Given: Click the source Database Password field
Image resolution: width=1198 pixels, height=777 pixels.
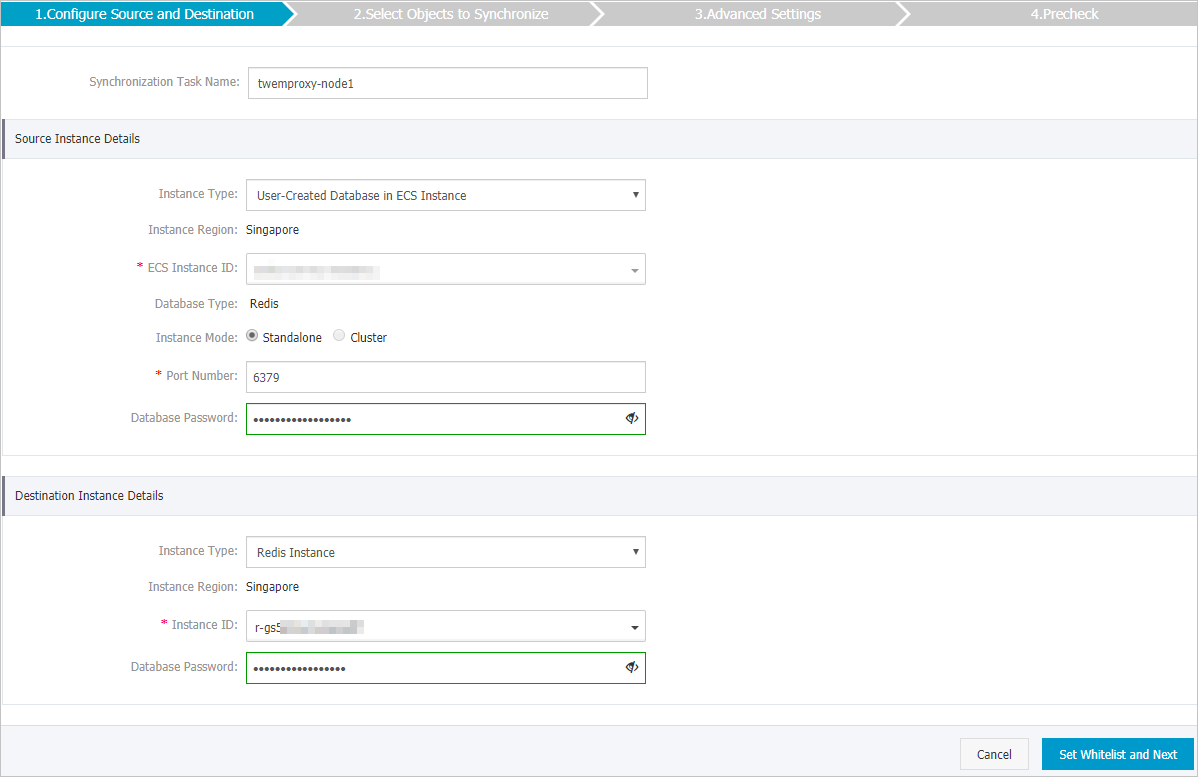Looking at the screenshot, I should point(430,418).
